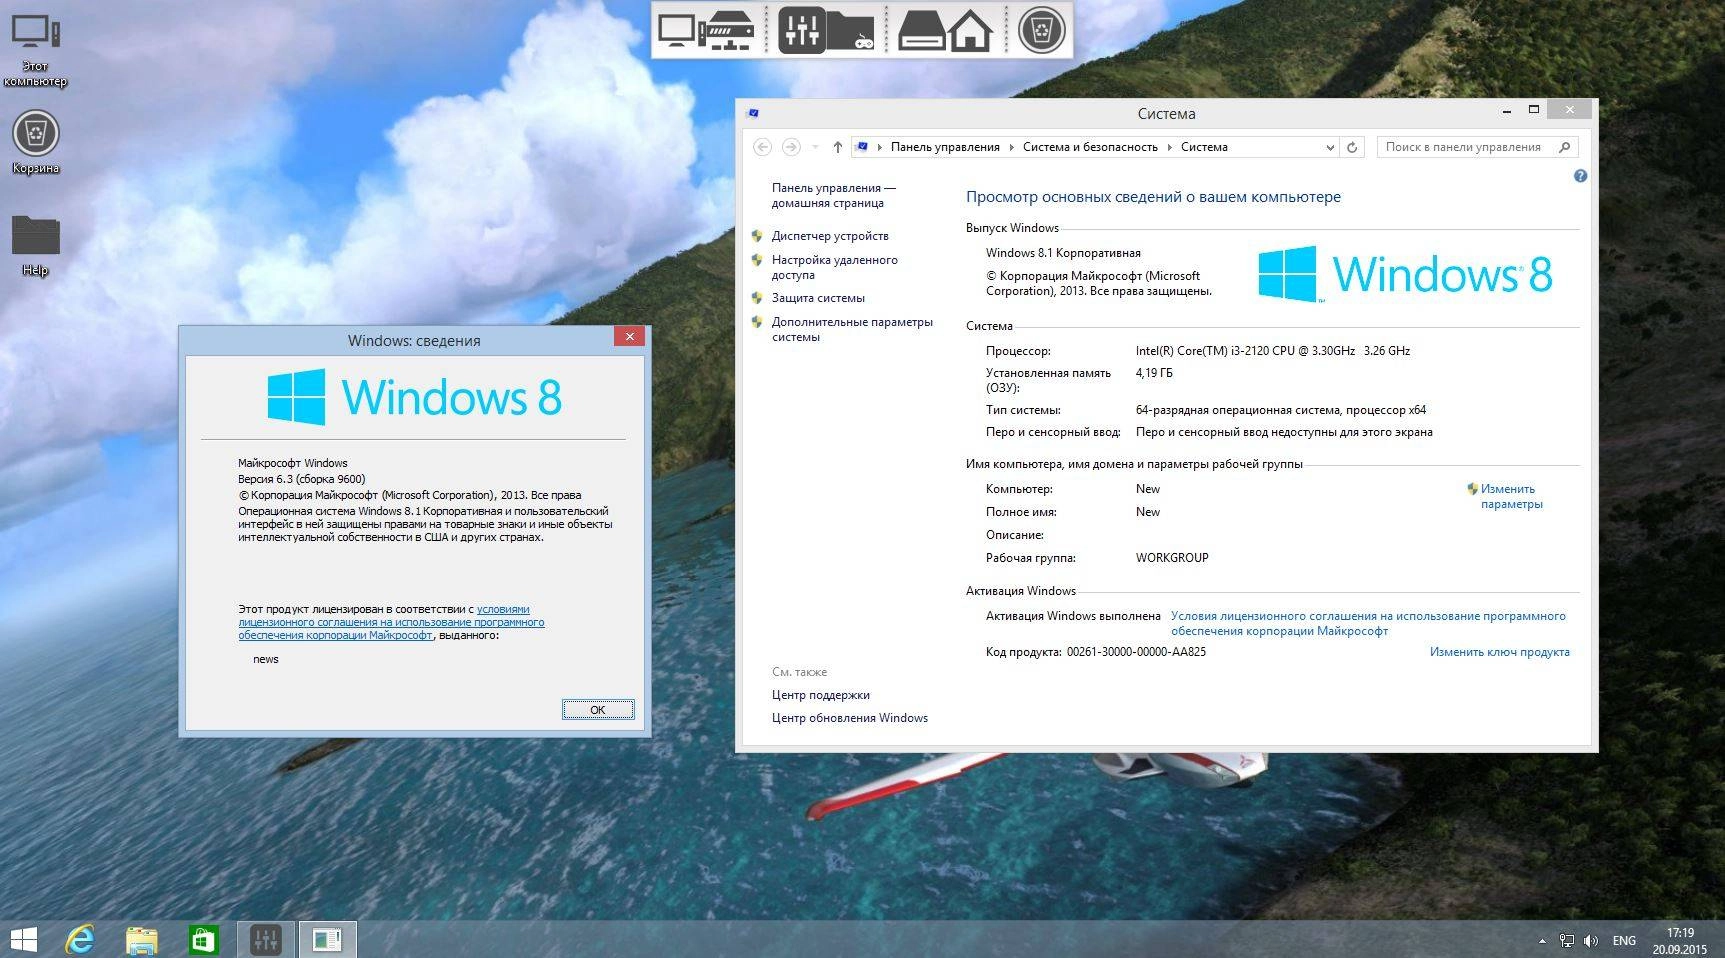Select "Система" breadcrumb in the address bar

click(1204, 147)
